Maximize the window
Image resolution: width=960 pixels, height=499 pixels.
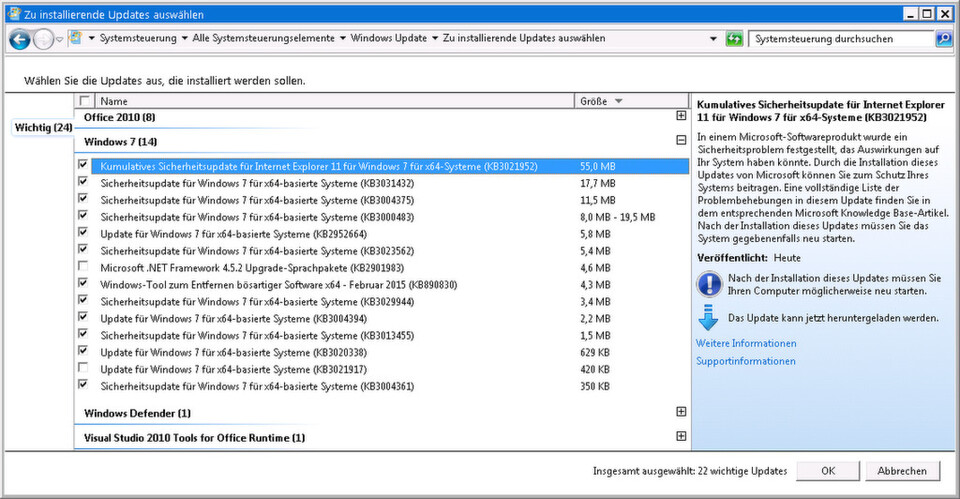928,13
